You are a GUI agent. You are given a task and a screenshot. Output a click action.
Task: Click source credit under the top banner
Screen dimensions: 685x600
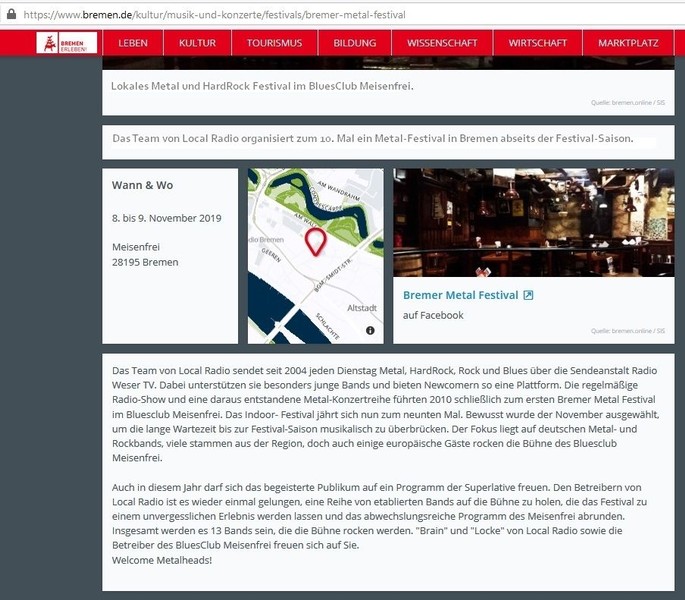[x=628, y=103]
